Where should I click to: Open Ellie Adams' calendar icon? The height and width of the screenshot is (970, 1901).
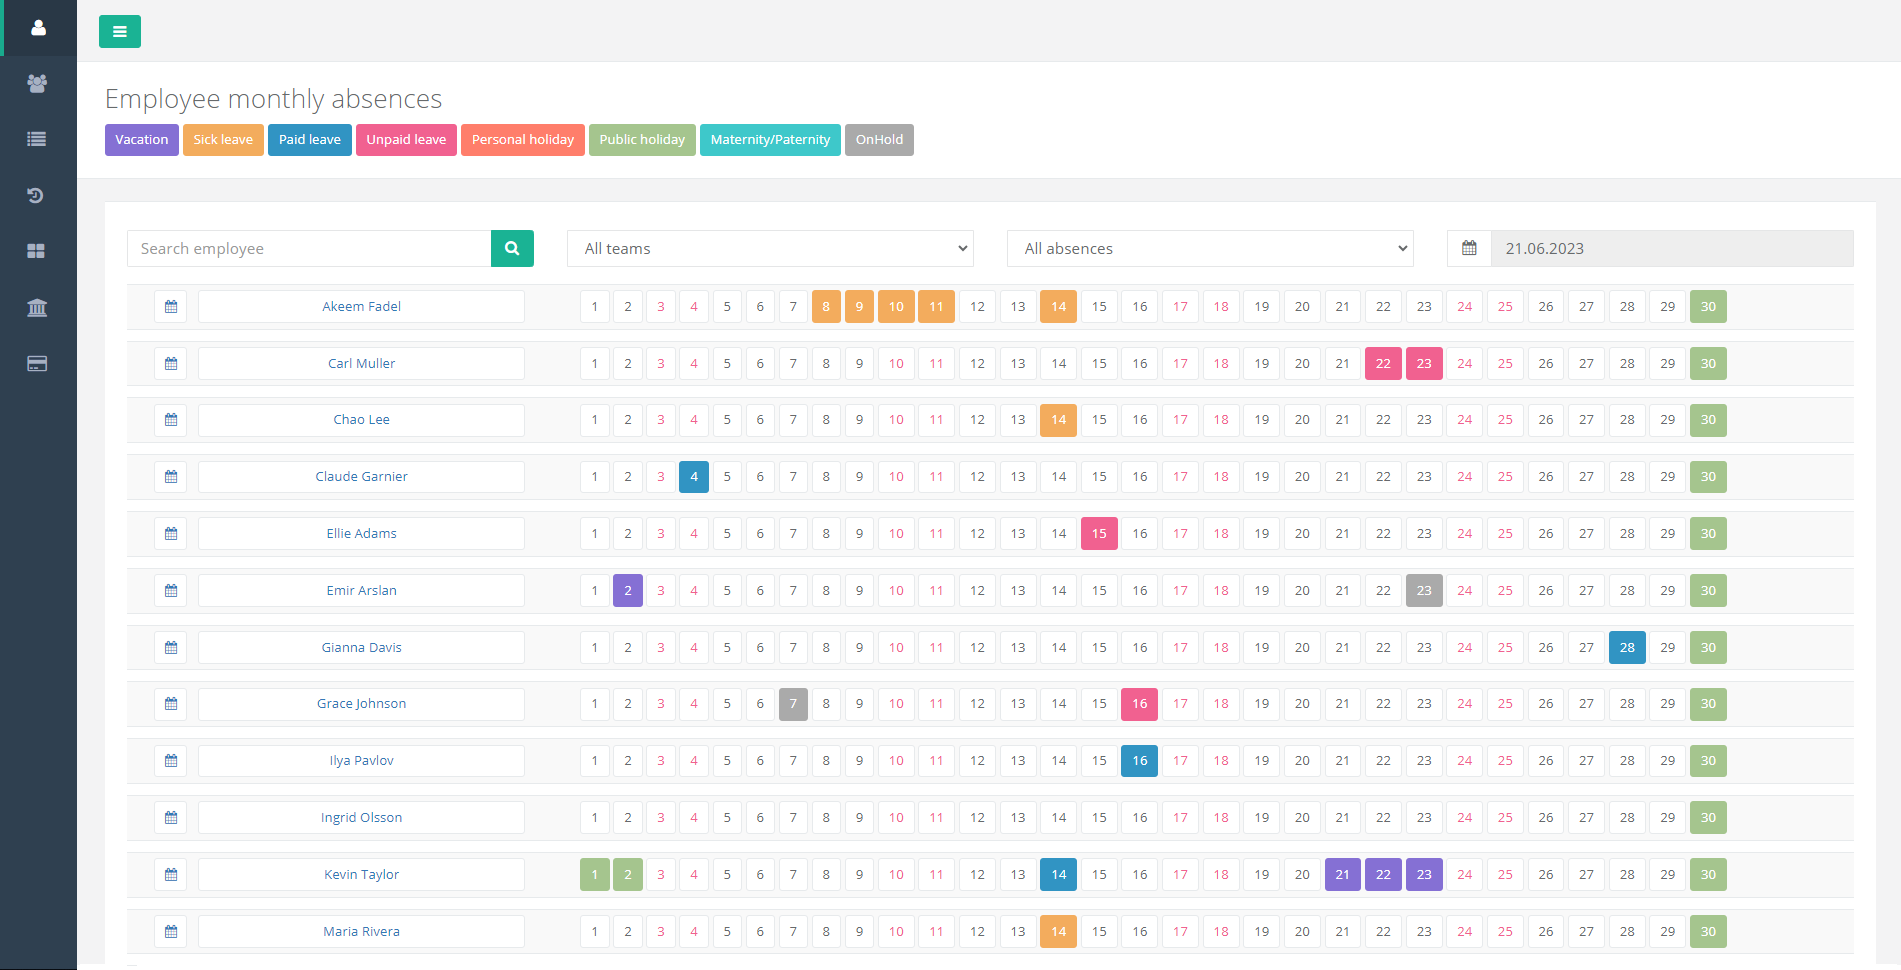pyautogui.click(x=170, y=533)
